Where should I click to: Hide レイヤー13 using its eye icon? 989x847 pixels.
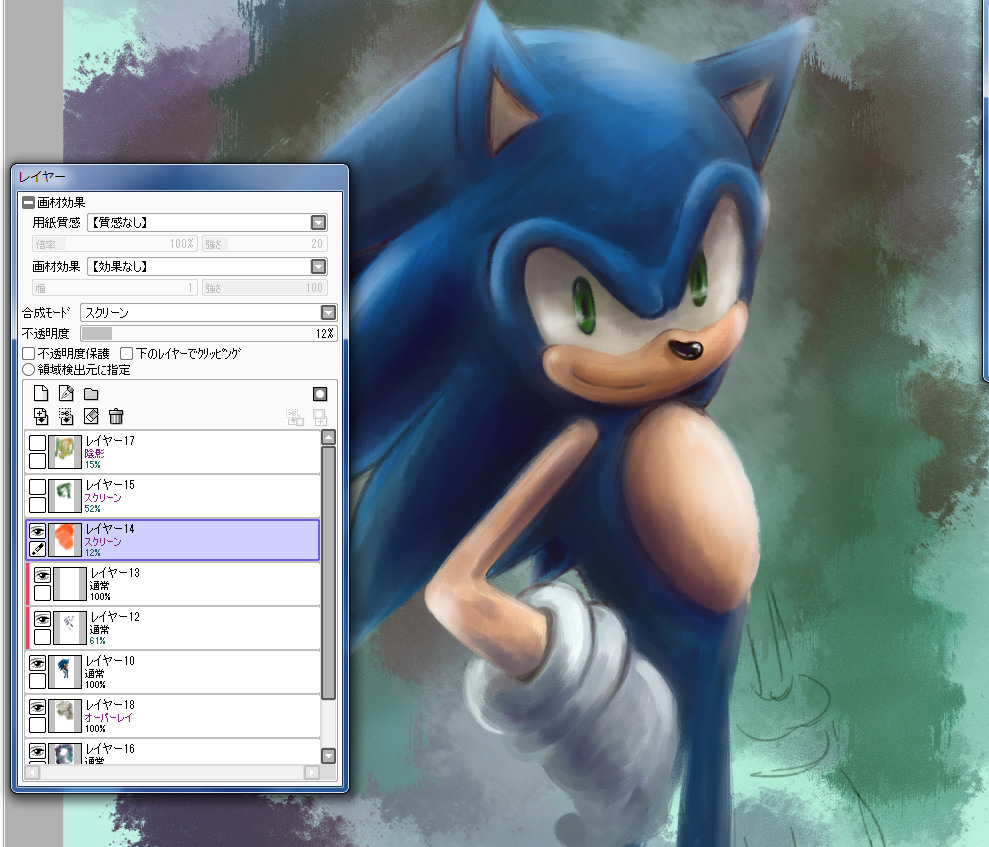pyautogui.click(x=42, y=575)
